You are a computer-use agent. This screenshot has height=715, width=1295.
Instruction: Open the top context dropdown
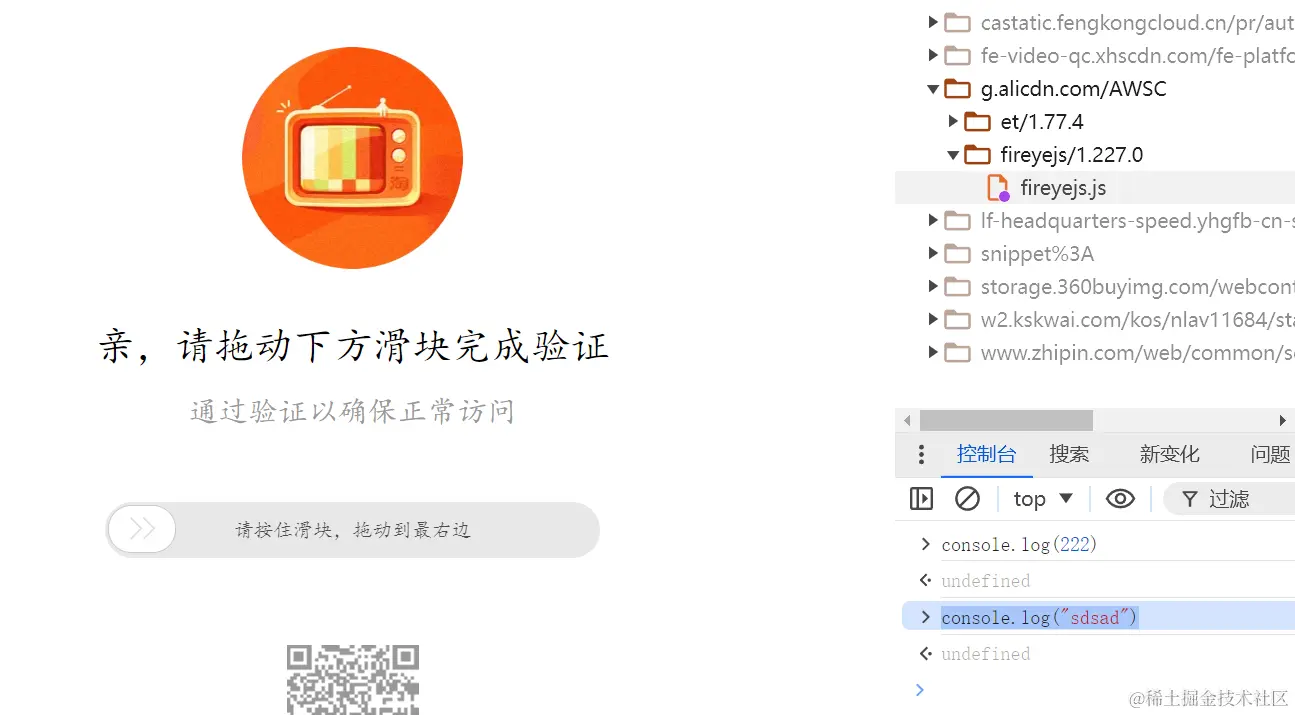tap(1043, 498)
